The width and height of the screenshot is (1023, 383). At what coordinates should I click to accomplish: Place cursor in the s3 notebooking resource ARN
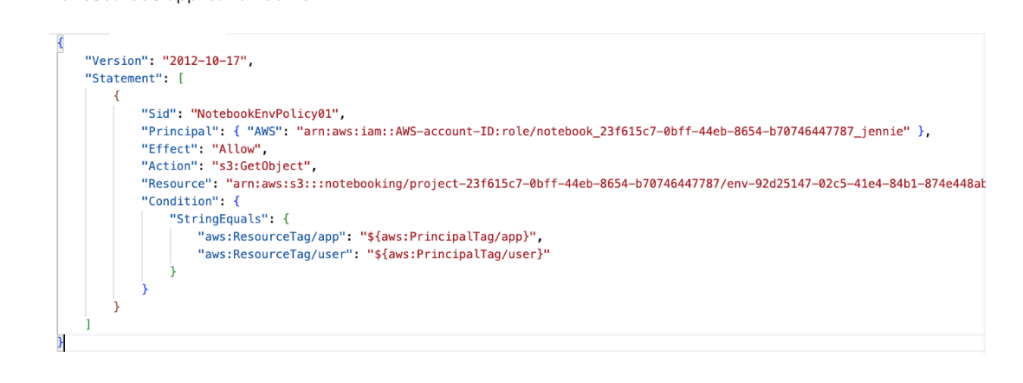pos(605,184)
